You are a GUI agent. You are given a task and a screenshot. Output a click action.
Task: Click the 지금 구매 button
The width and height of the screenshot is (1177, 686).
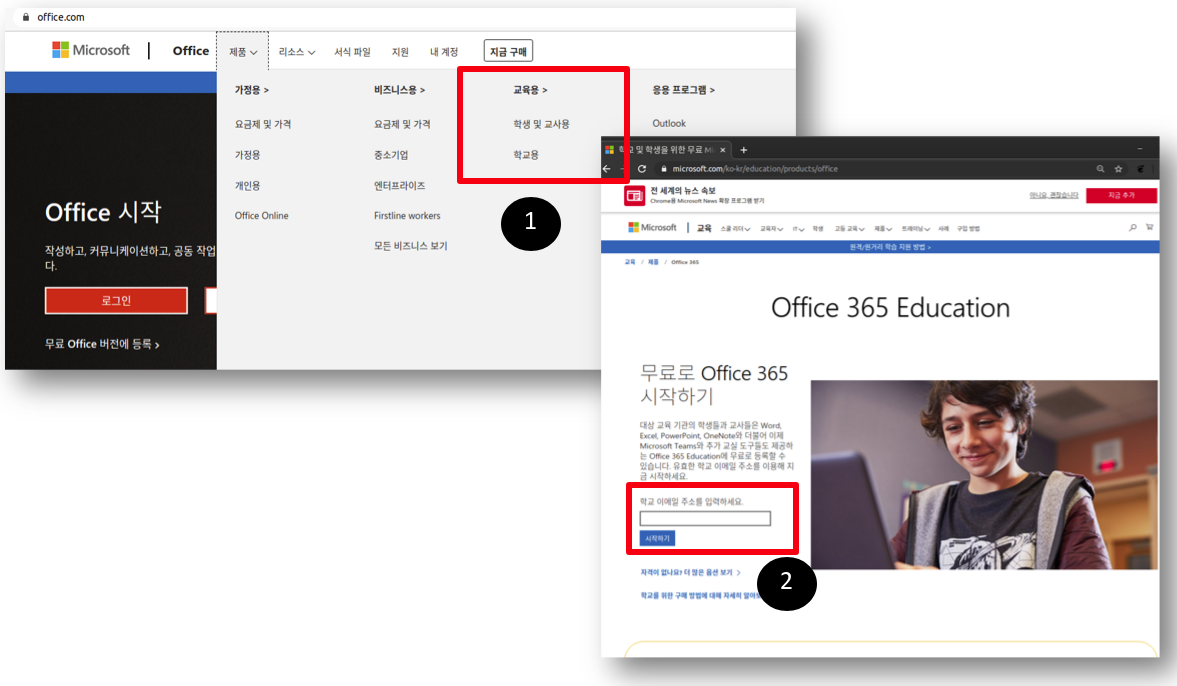[x=508, y=51]
